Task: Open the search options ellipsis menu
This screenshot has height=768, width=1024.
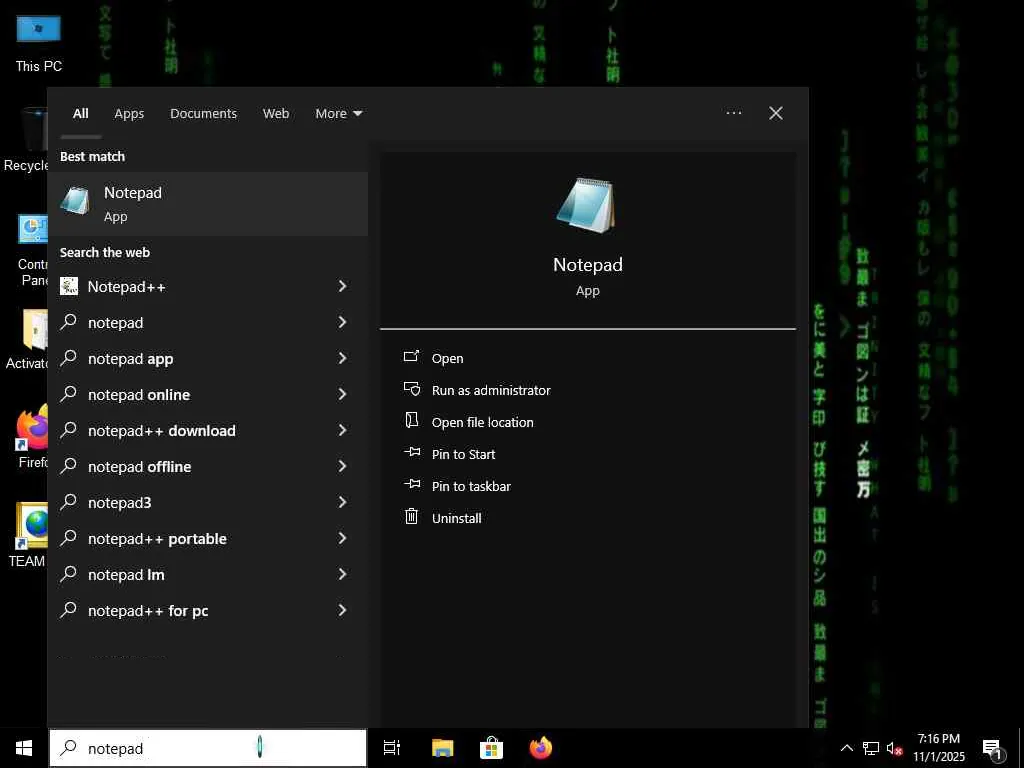Action: pyautogui.click(x=733, y=113)
